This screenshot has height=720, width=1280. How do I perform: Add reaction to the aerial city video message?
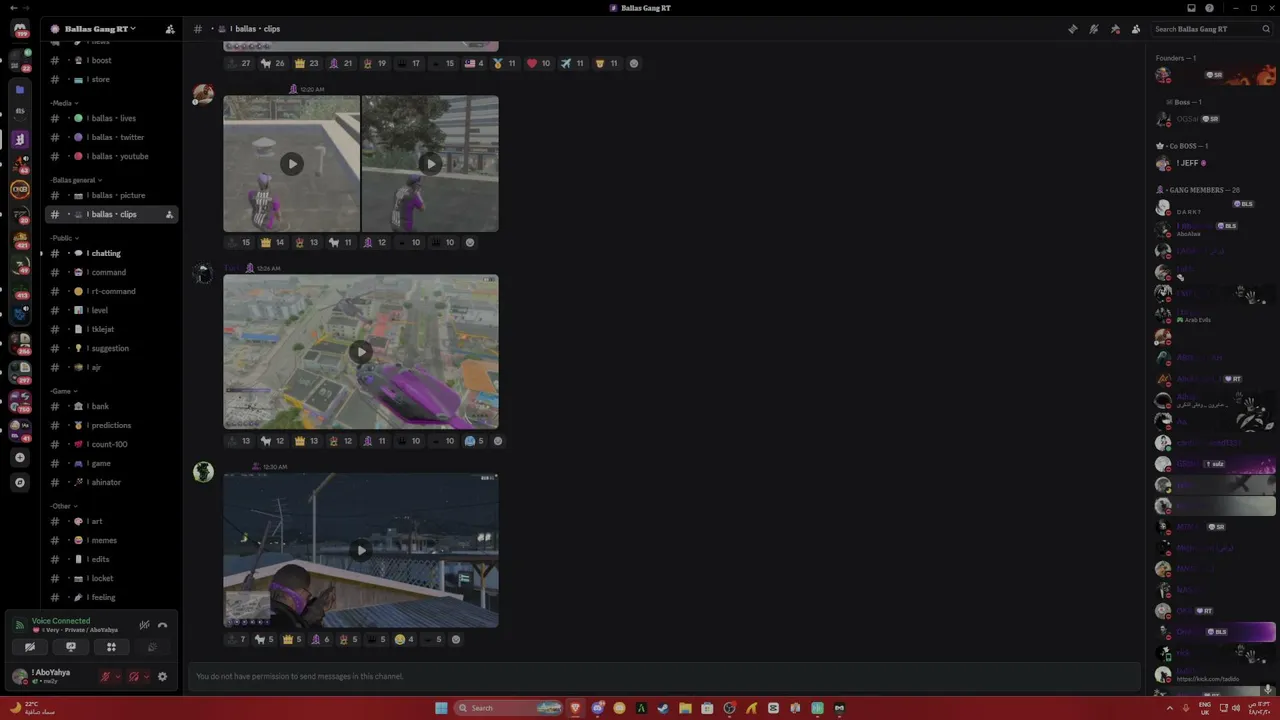[x=498, y=441]
